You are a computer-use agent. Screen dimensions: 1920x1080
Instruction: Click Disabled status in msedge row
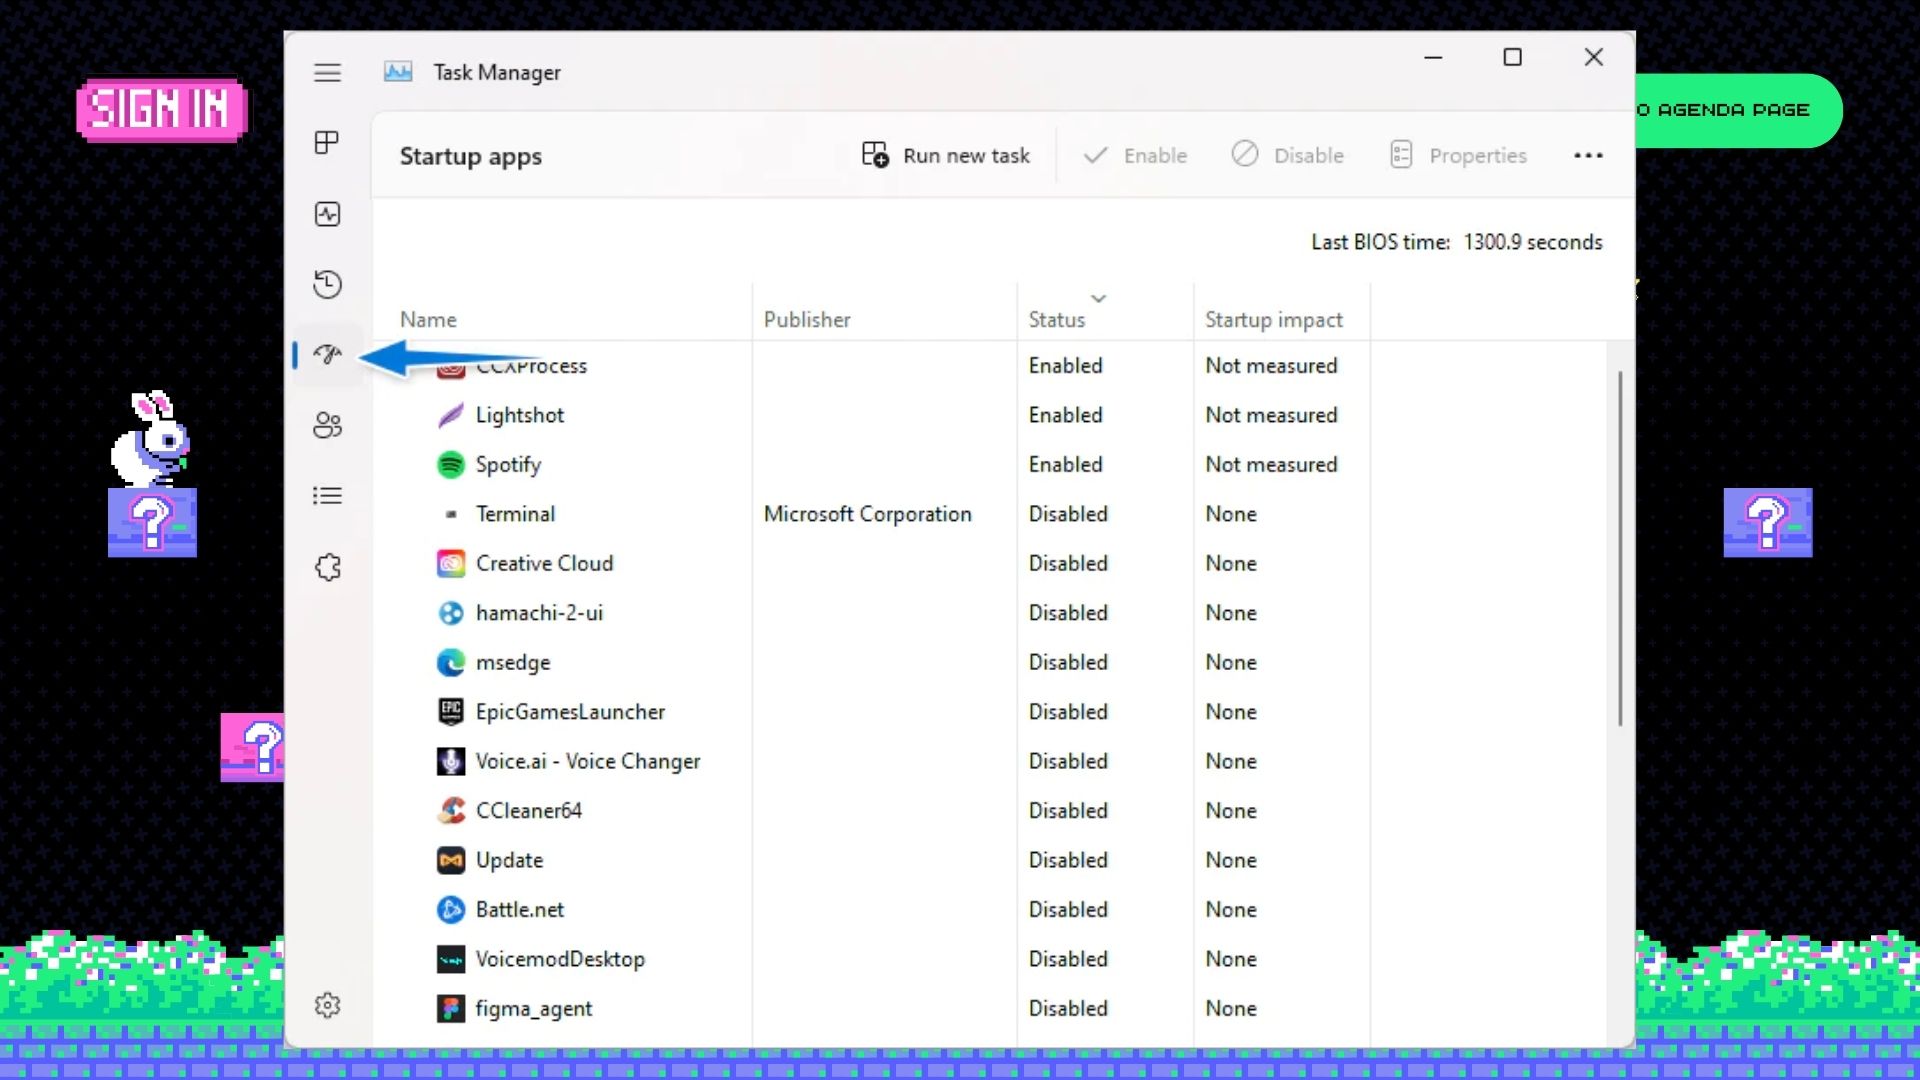(x=1068, y=662)
